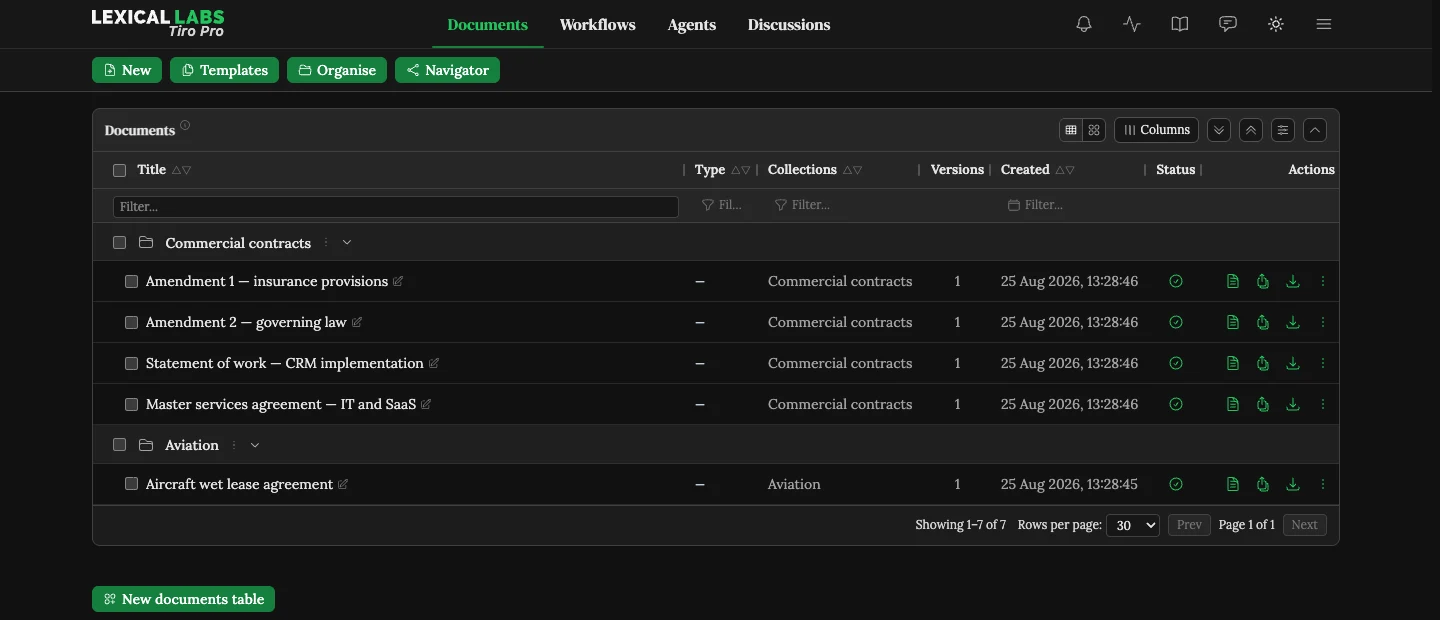Image resolution: width=1440 pixels, height=620 pixels.
Task: Open three-dot options for Commercial contracts group
Action: [x=326, y=243]
